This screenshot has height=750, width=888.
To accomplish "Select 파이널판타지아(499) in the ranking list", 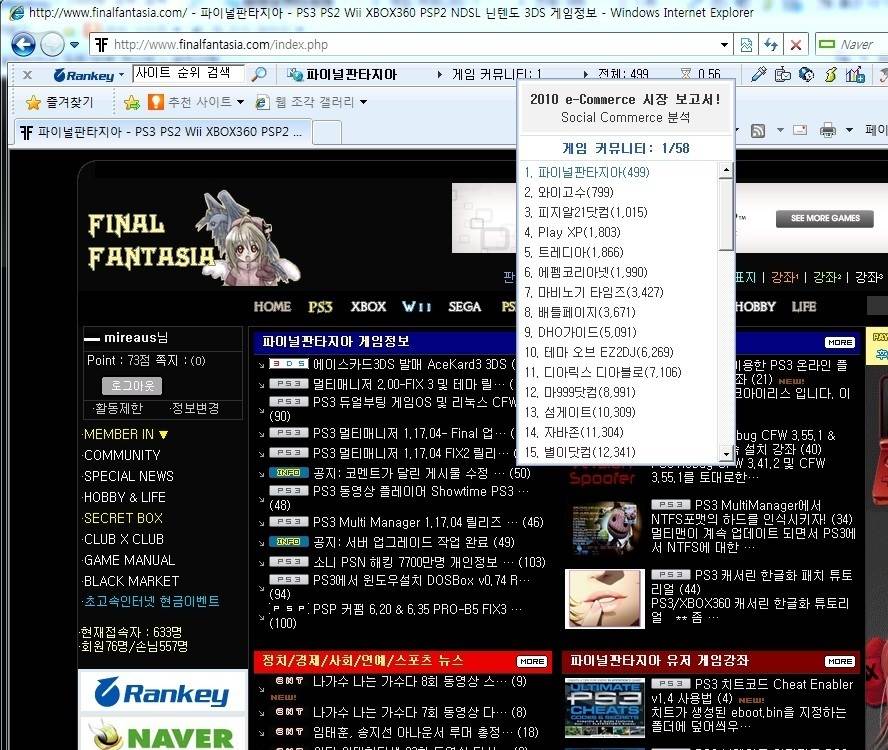I will [x=587, y=172].
